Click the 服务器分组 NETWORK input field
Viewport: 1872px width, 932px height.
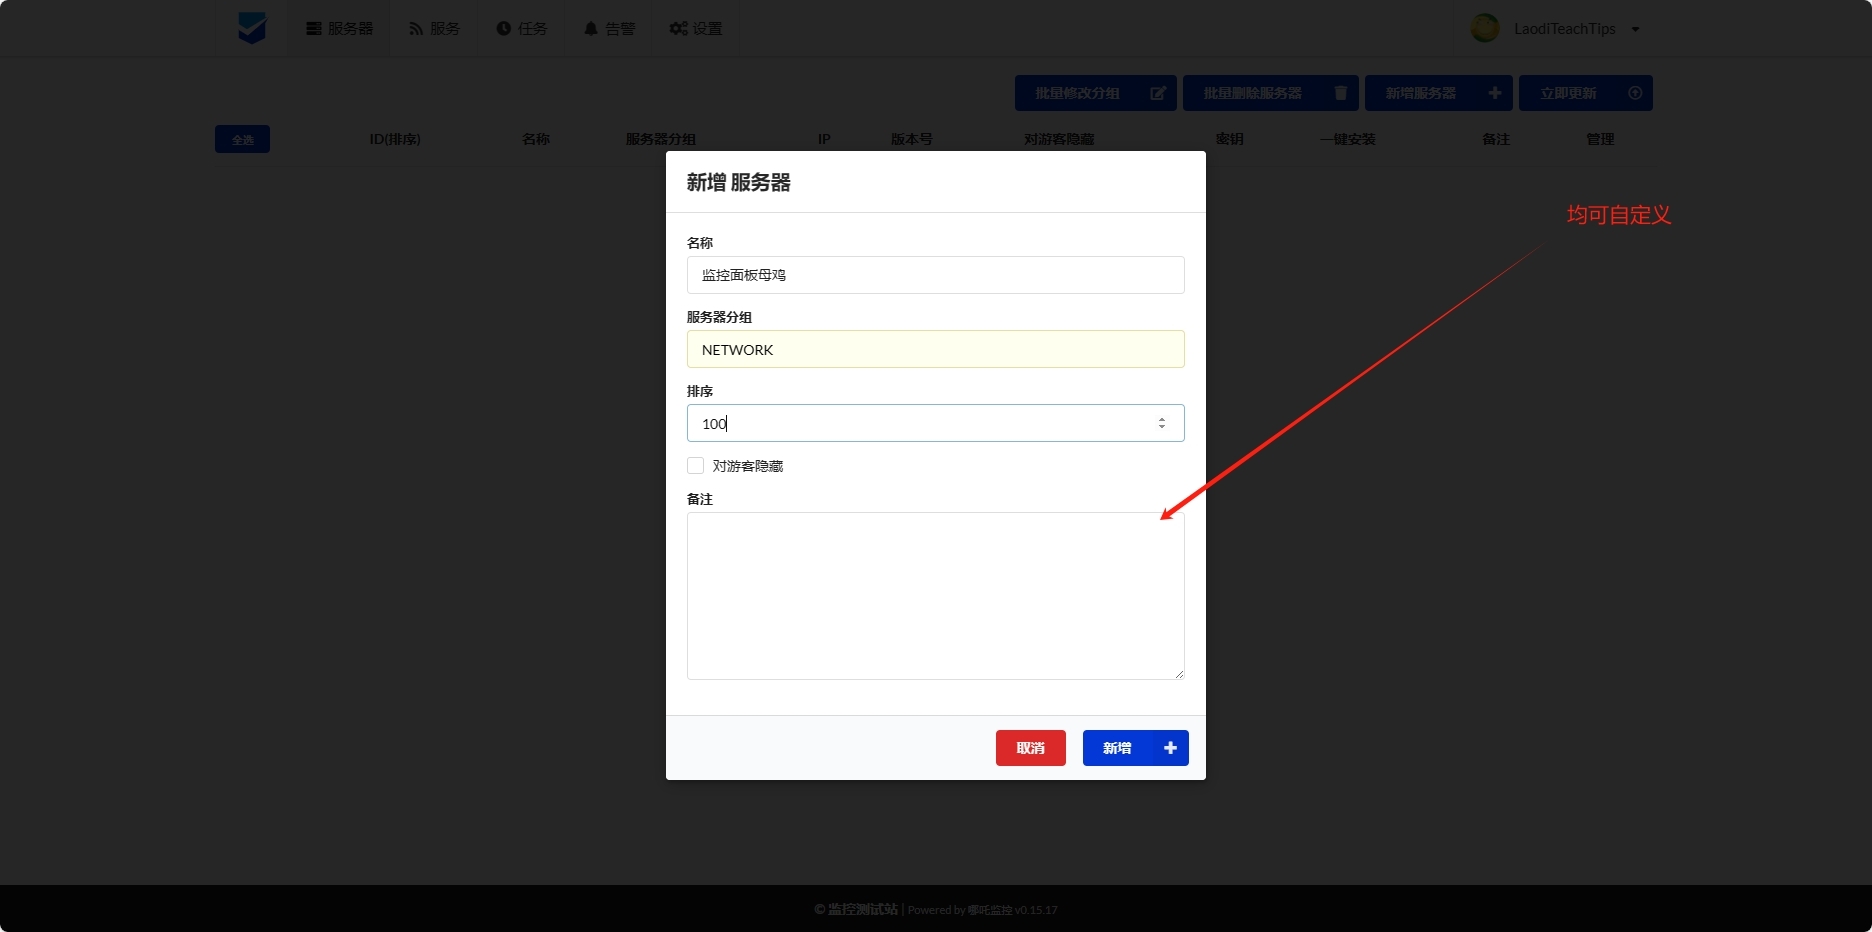935,350
